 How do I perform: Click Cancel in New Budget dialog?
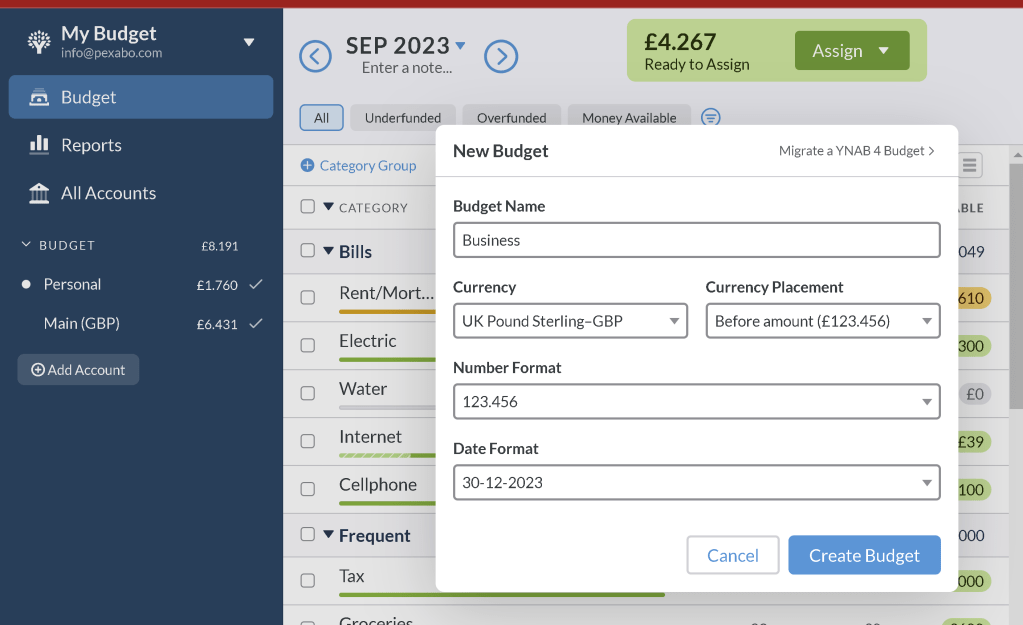point(733,555)
